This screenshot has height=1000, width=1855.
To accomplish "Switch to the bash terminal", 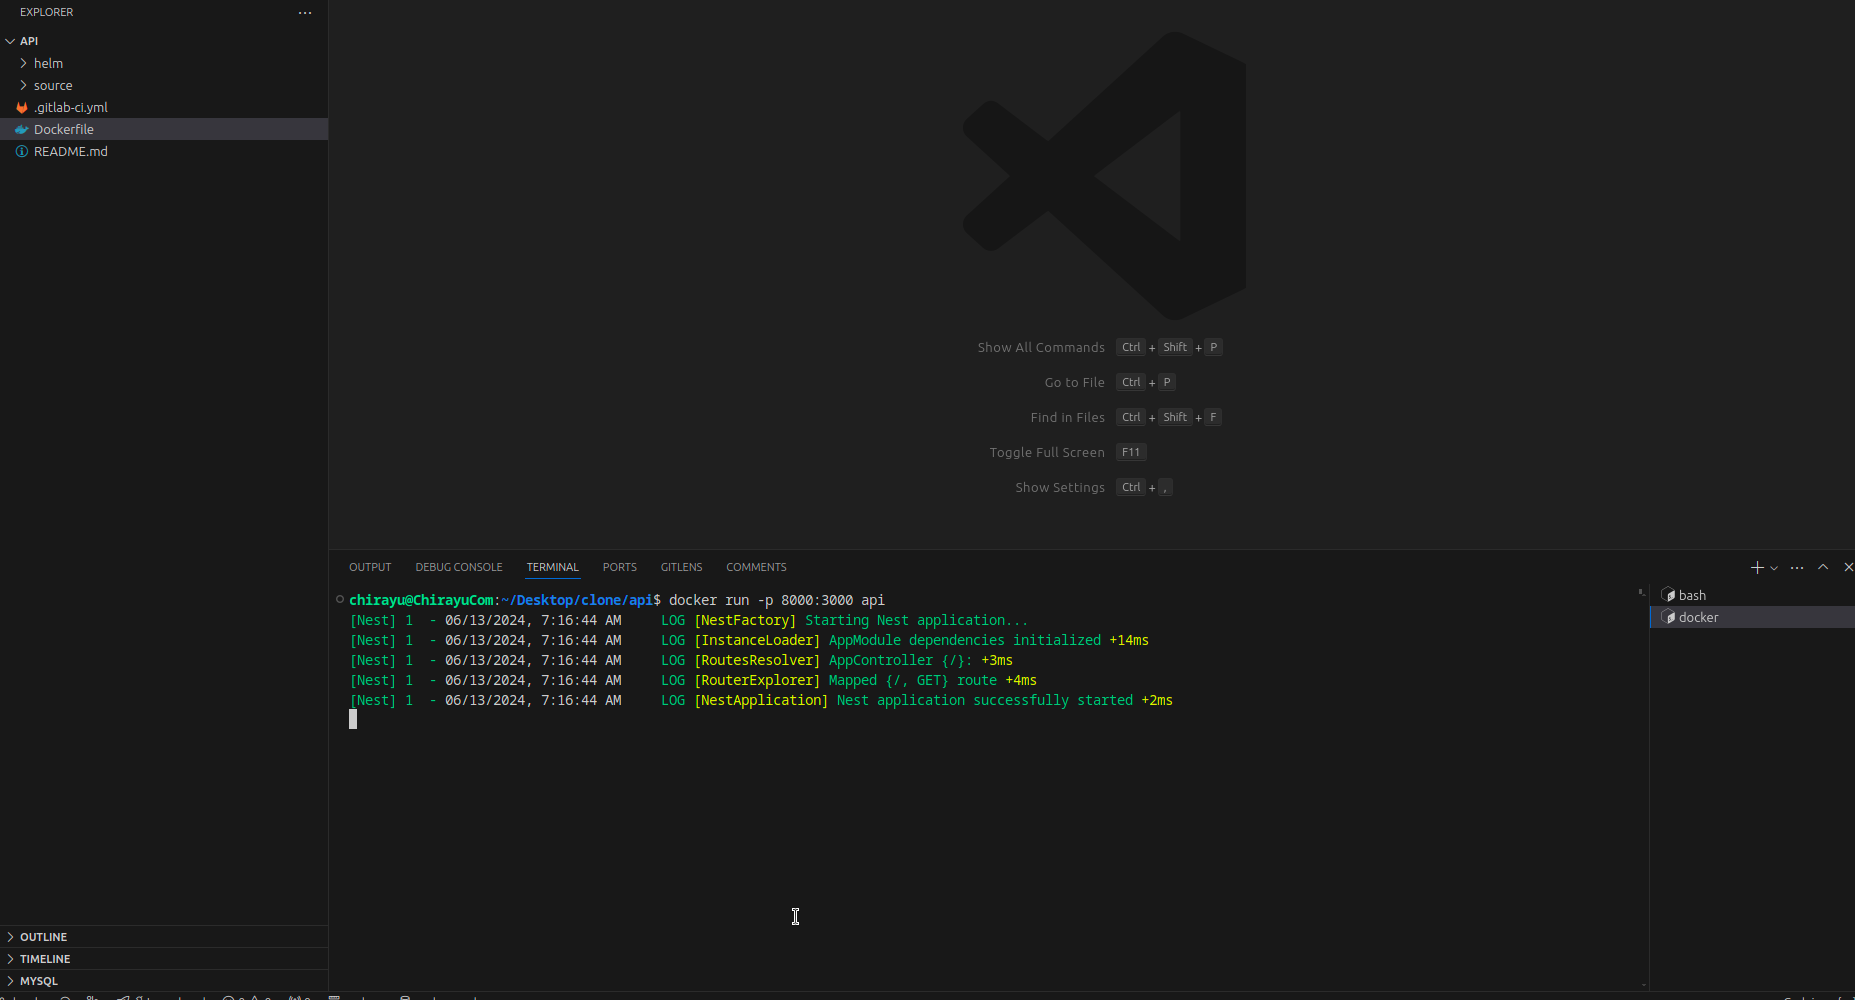I will 1752,595.
